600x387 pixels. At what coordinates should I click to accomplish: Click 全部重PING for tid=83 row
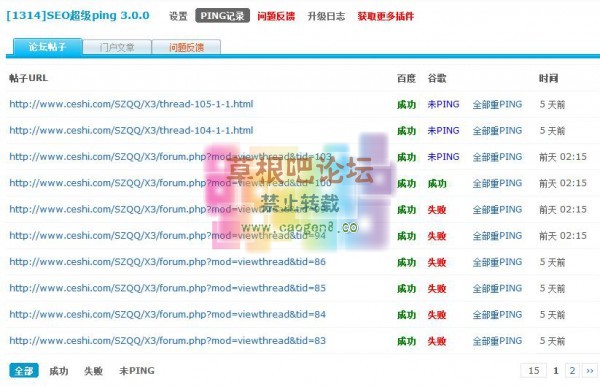click(x=497, y=341)
